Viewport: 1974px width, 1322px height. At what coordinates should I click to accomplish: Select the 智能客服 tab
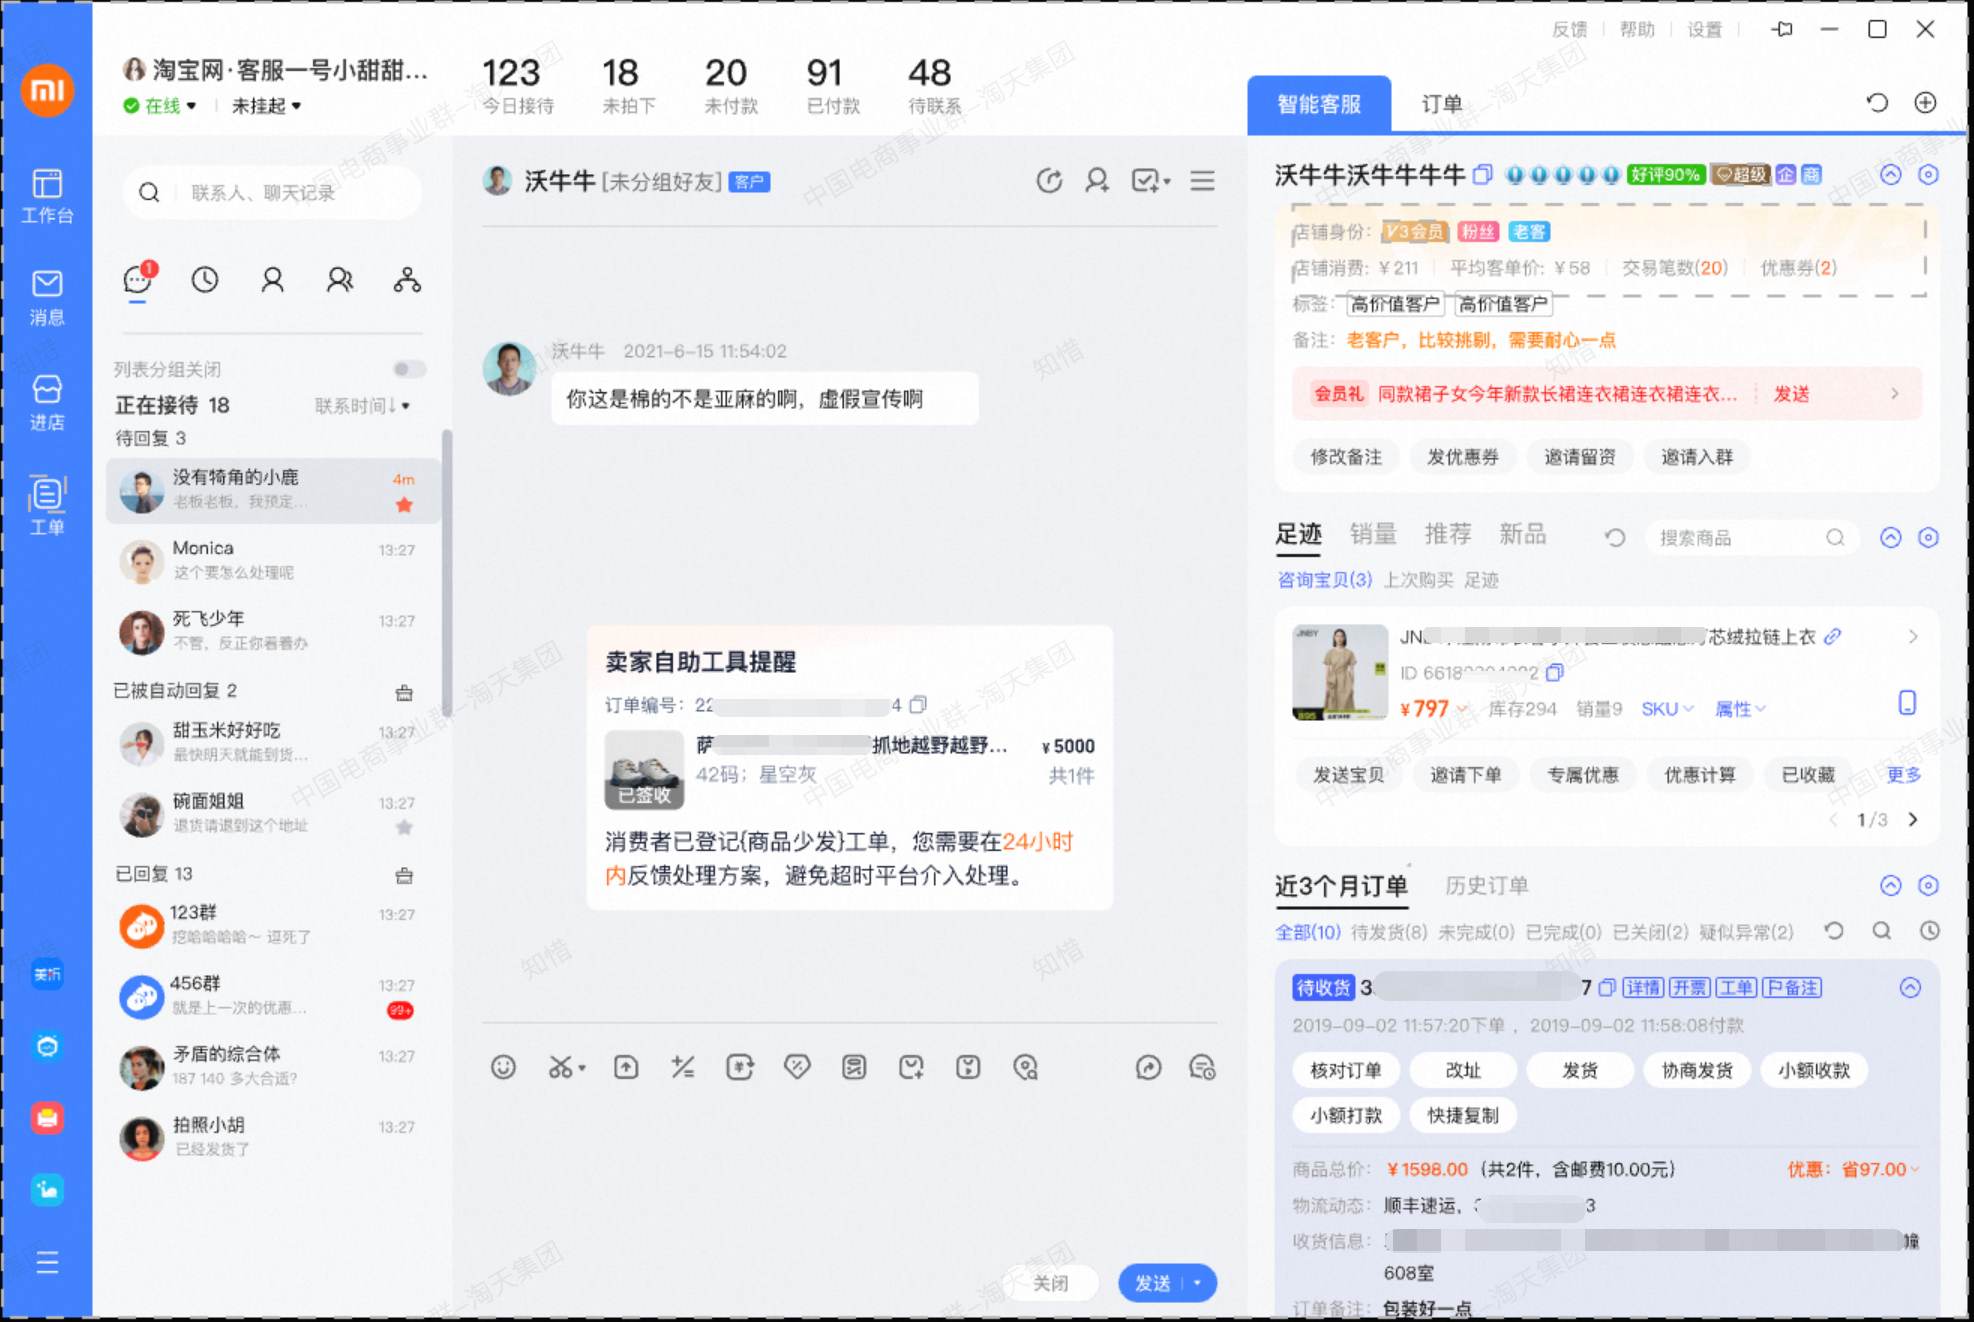1319,104
